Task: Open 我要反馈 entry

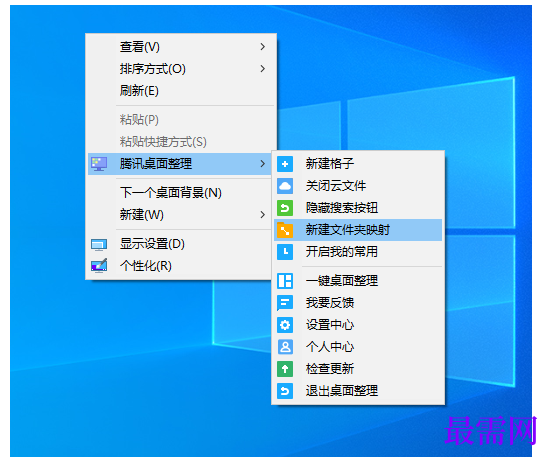Action: (358, 303)
